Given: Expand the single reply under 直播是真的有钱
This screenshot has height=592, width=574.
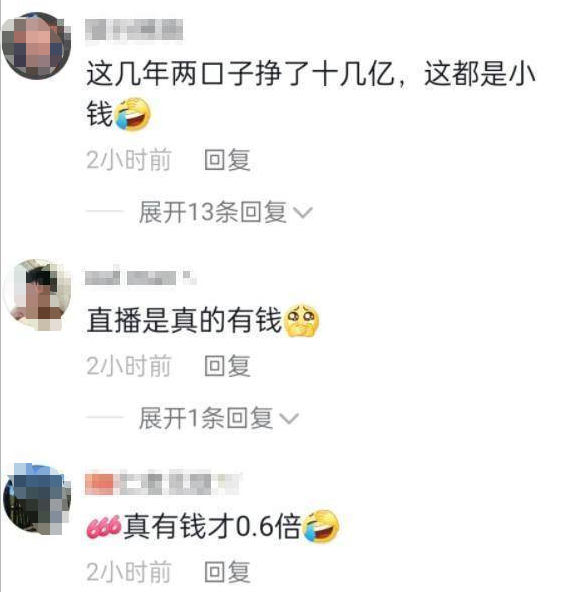Looking at the screenshot, I should tap(206, 418).
